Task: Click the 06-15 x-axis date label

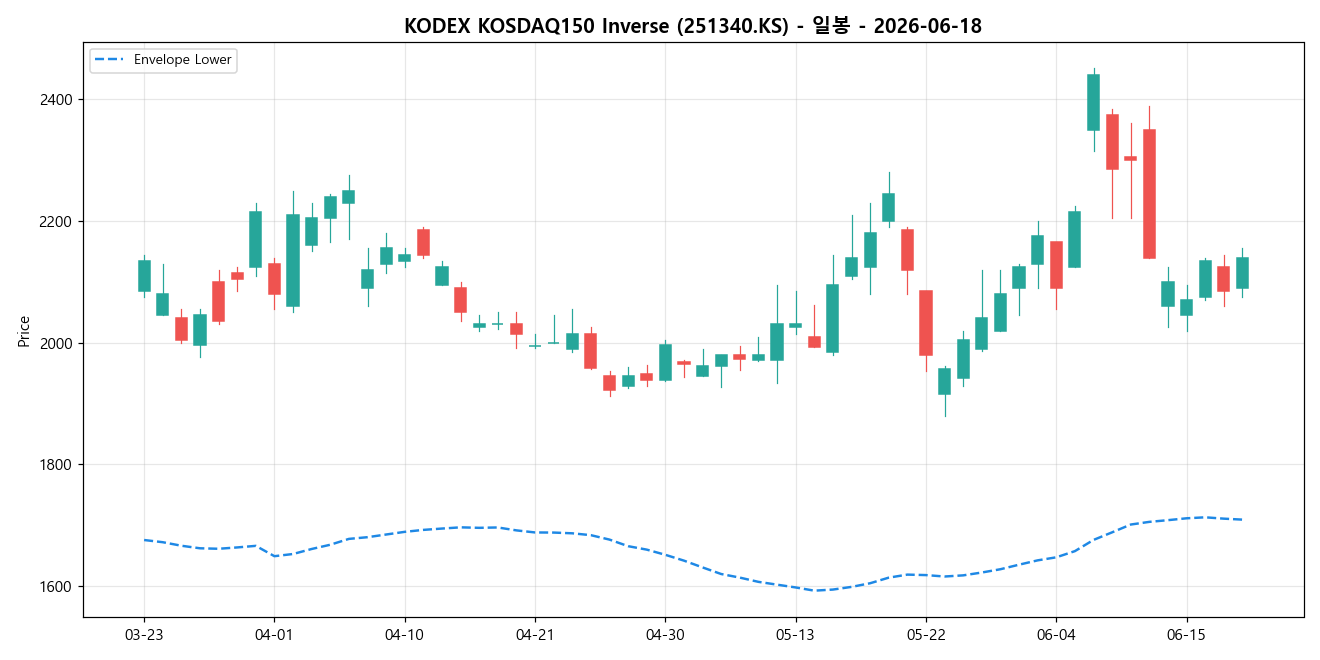Action: click(1186, 634)
